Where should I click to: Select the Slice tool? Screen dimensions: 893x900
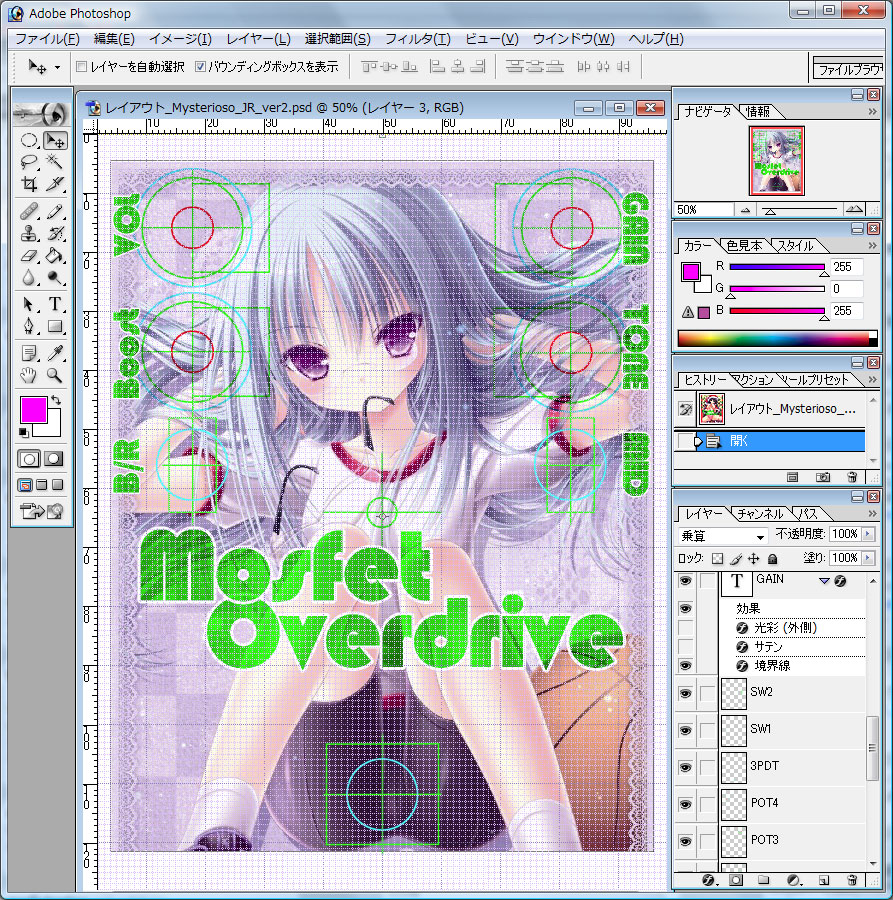(x=55, y=184)
